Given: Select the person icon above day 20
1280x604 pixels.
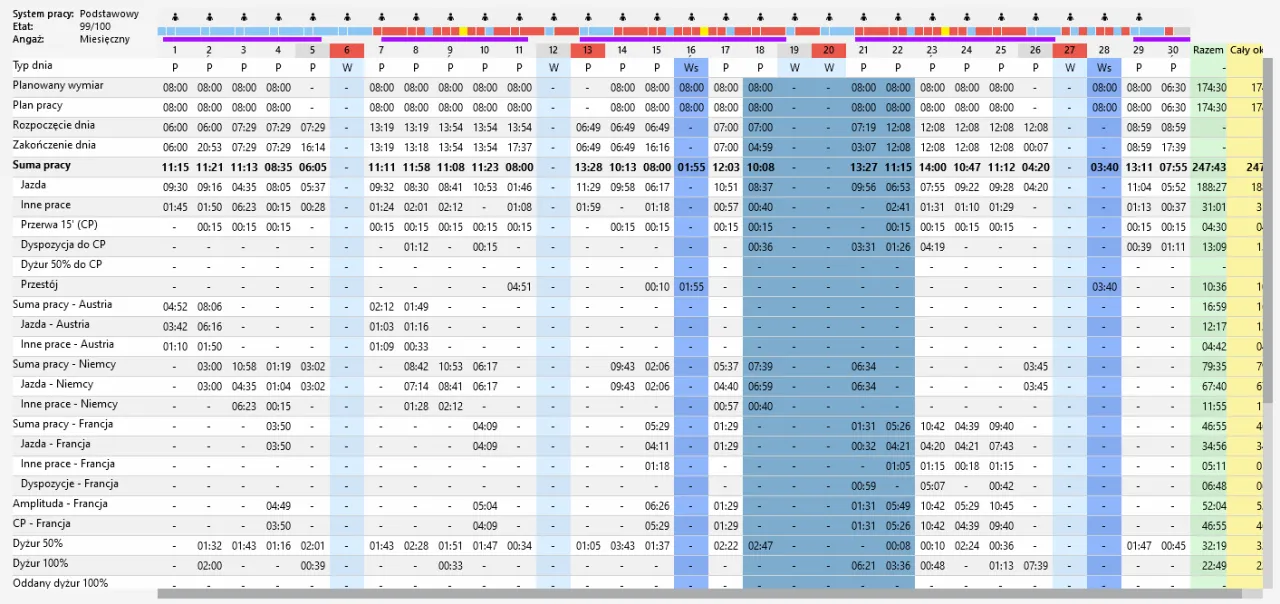Looking at the screenshot, I should click(x=828, y=18).
